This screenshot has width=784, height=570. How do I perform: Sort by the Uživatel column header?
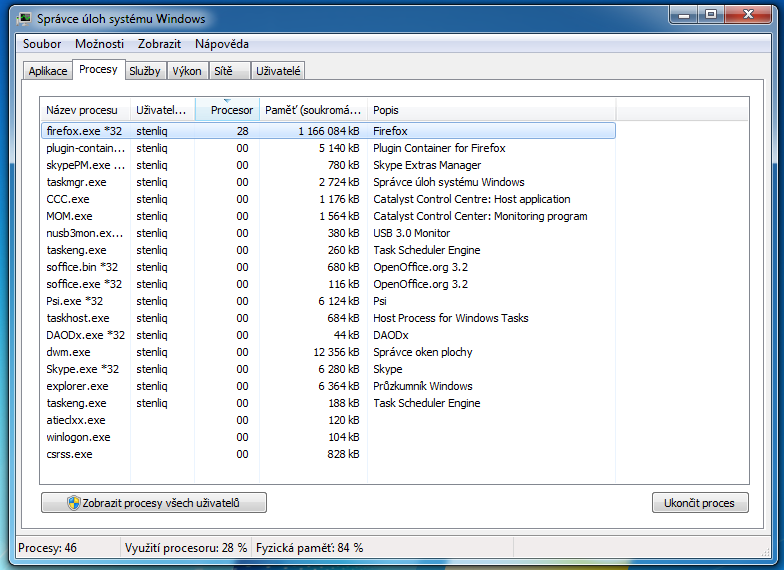click(162, 110)
